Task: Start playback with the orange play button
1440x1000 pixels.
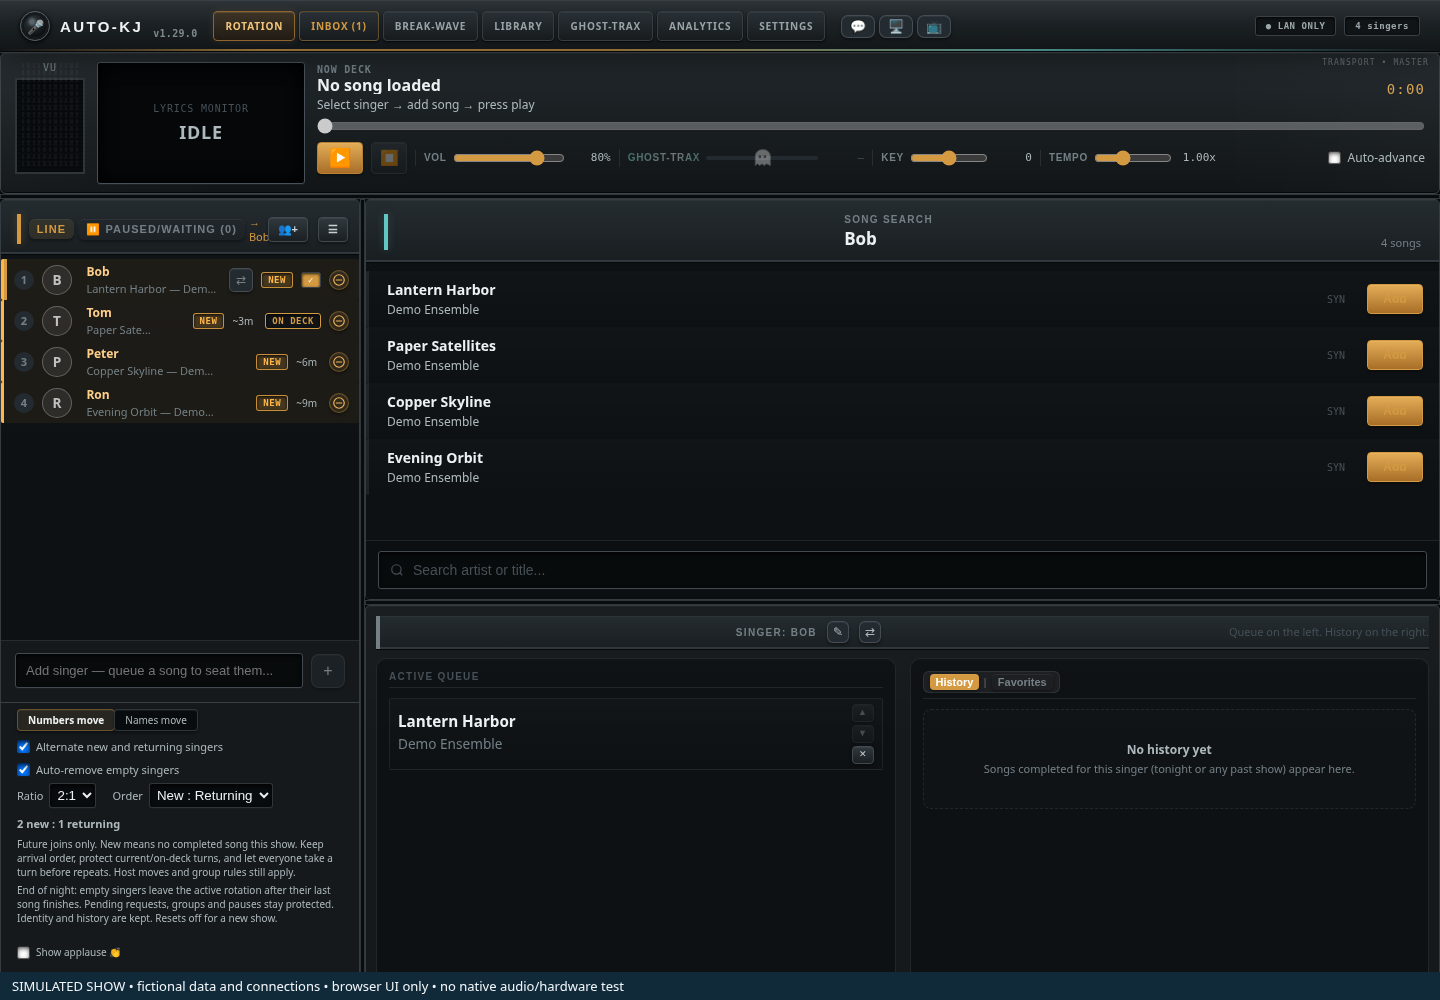Action: point(340,158)
